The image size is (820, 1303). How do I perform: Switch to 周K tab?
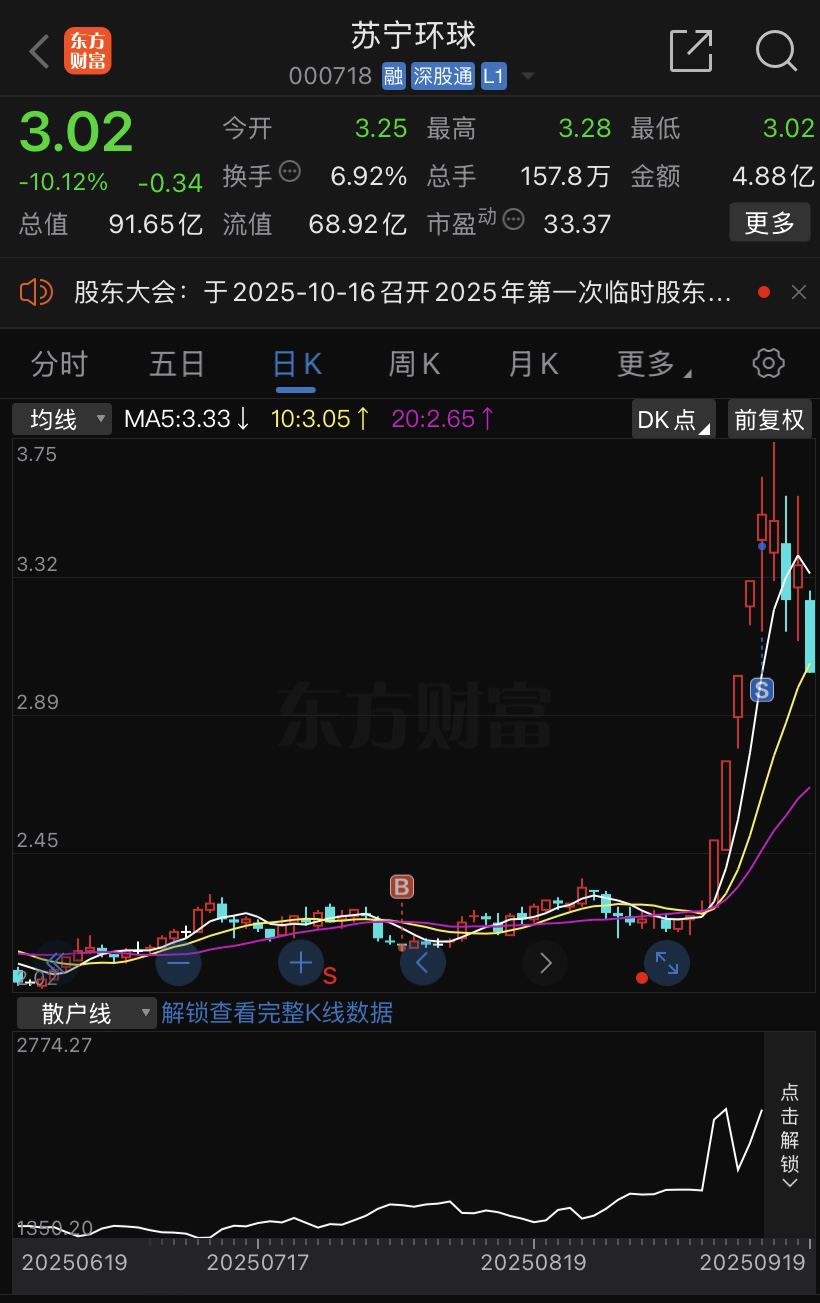pos(415,364)
